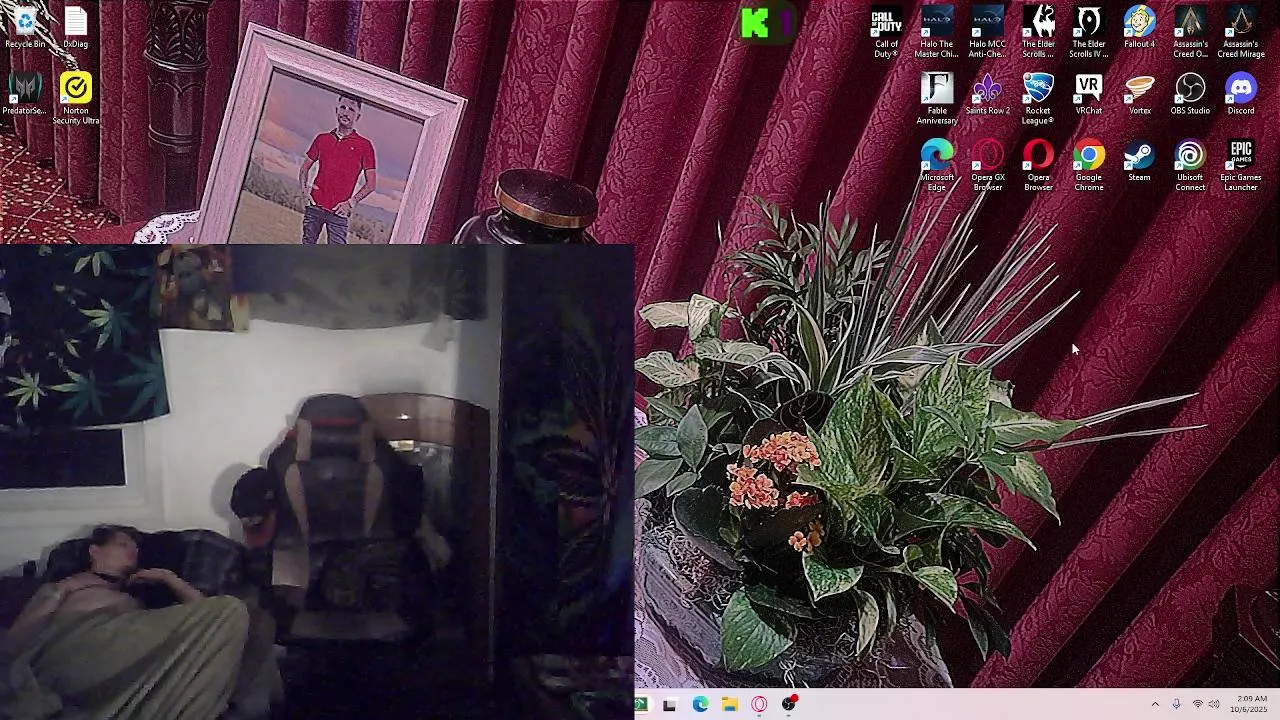The width and height of the screenshot is (1280, 720).
Task: Open Norton Security Ultra shortcut
Action: pyautogui.click(x=76, y=99)
